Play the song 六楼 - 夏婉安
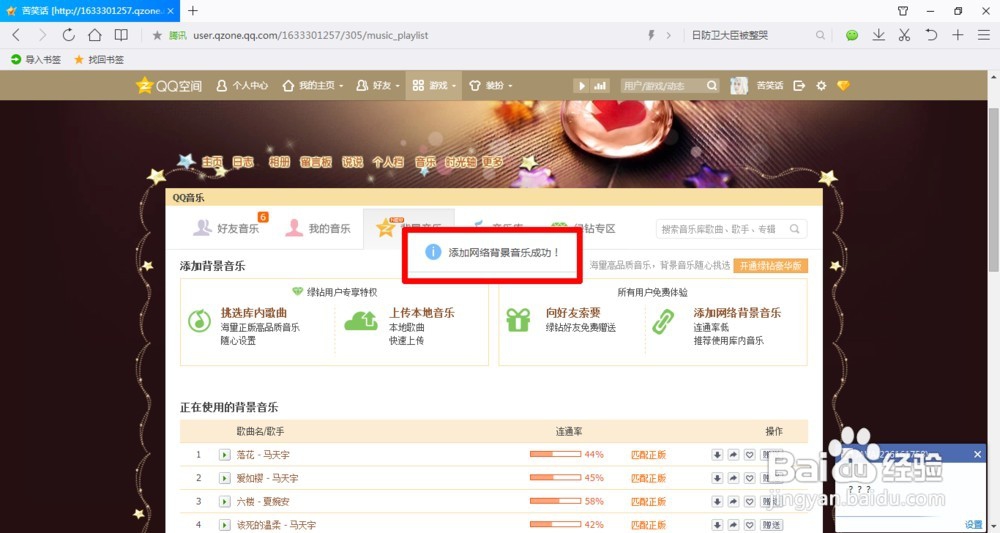 tap(224, 502)
